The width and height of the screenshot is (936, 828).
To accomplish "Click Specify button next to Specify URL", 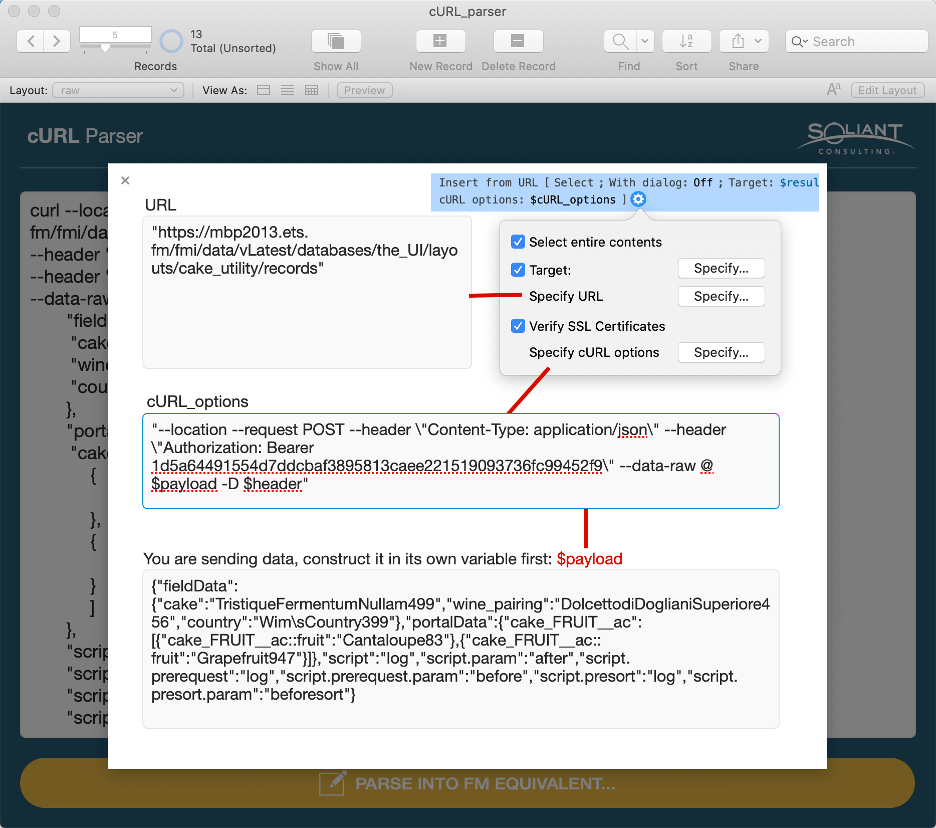I will (721, 297).
